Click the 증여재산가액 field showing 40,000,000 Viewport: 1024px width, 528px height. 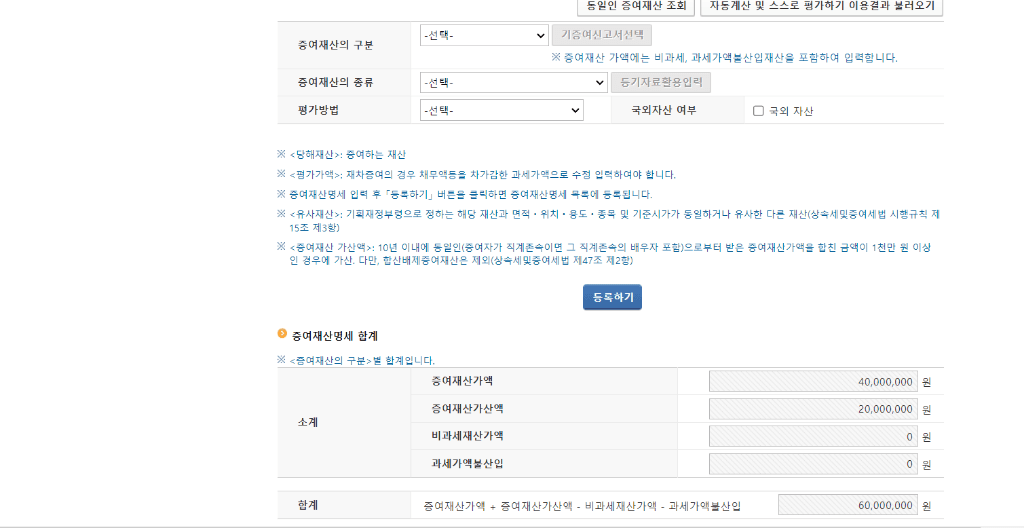tap(812, 381)
